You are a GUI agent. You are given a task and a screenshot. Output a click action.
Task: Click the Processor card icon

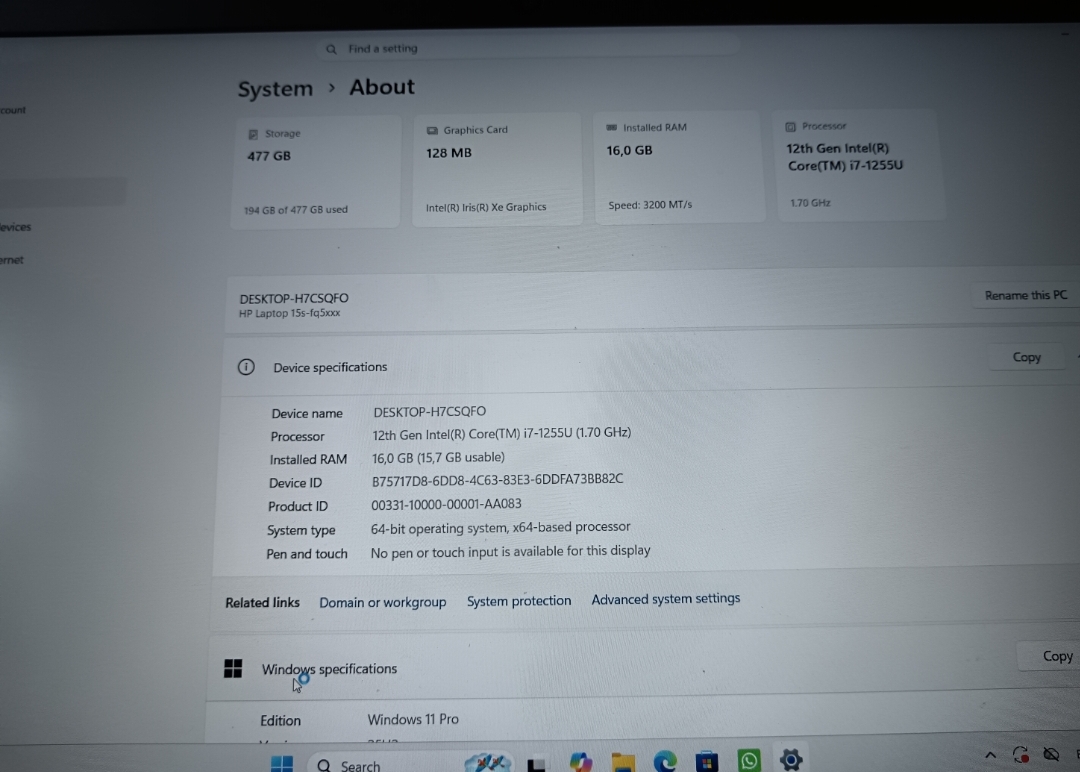(791, 127)
